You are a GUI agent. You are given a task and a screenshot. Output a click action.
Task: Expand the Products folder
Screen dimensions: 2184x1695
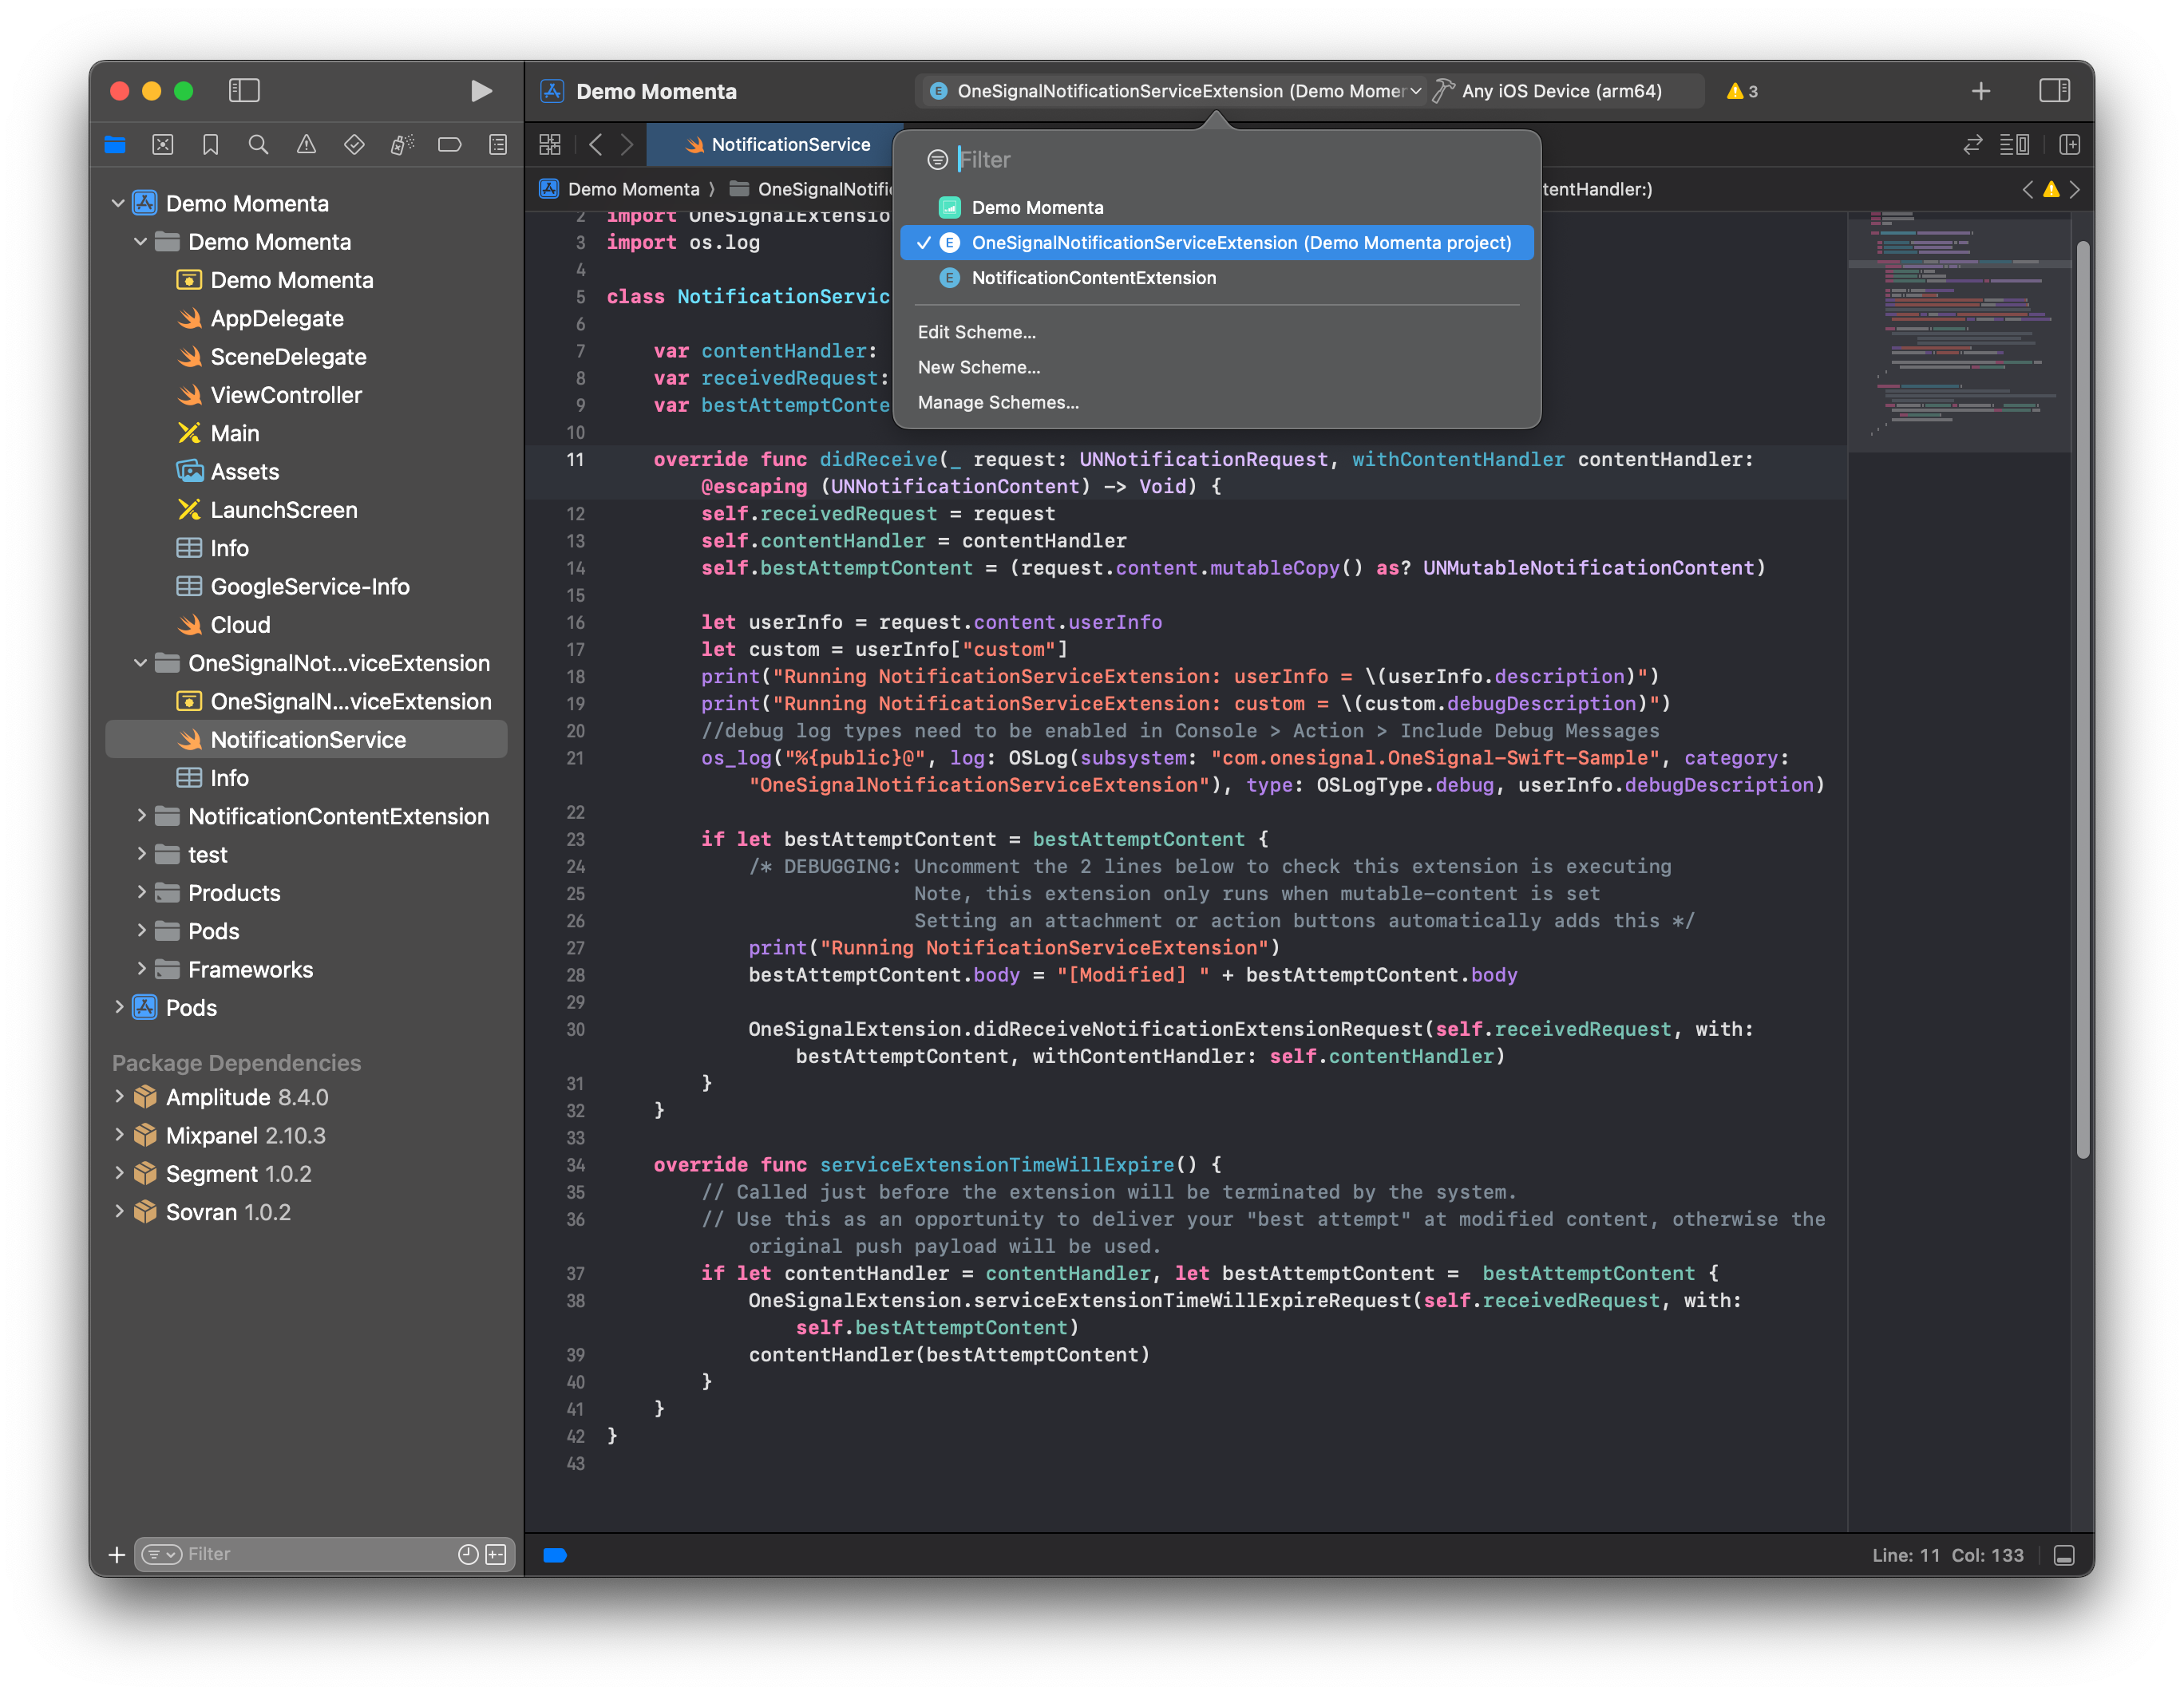pyautogui.click(x=141, y=892)
